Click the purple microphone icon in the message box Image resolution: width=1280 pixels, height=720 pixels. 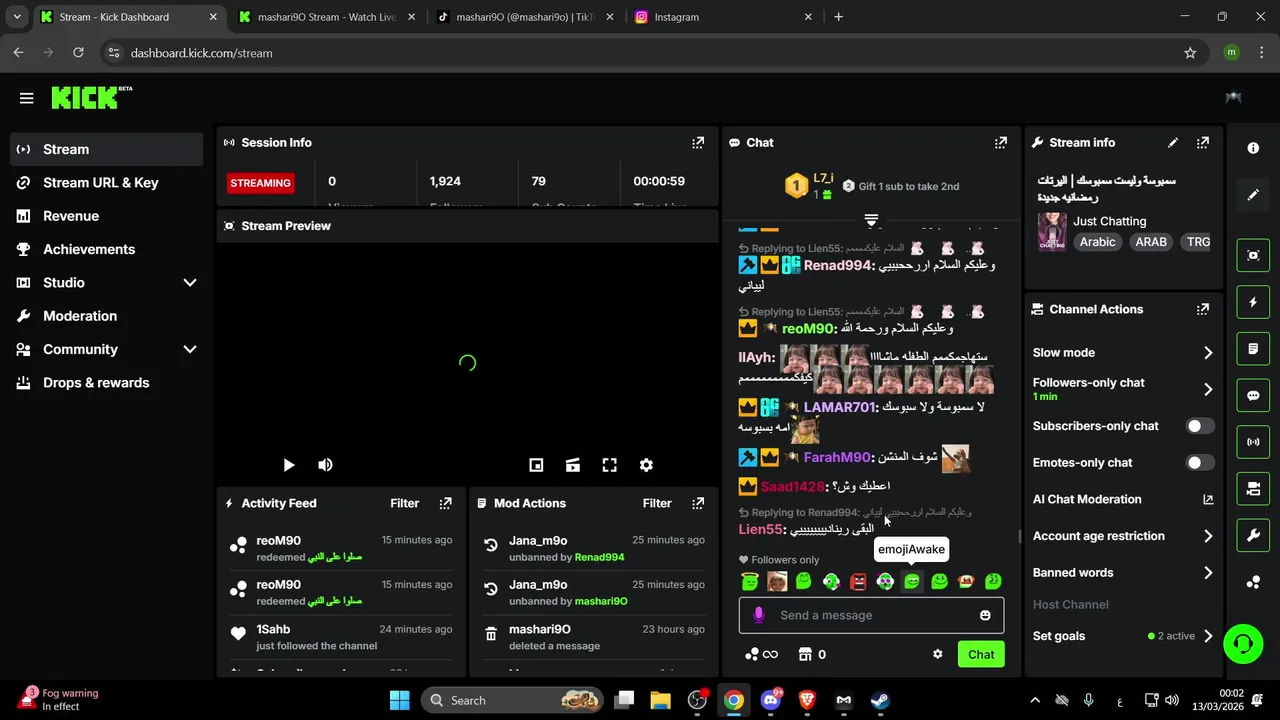tap(758, 615)
